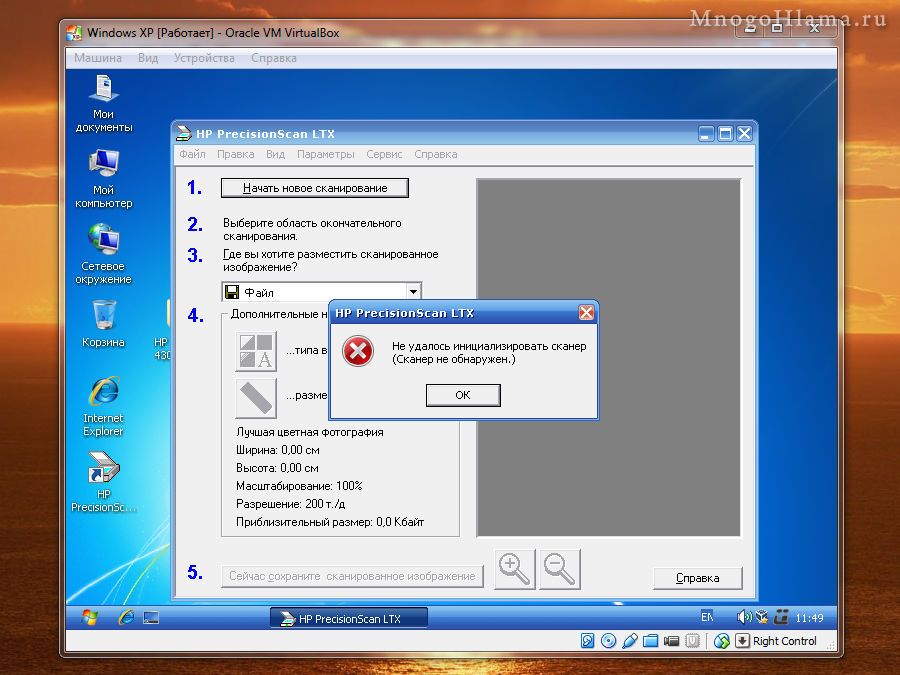Click Начать новое сканирование button
Image resolution: width=900 pixels, height=675 pixels.
315,188
